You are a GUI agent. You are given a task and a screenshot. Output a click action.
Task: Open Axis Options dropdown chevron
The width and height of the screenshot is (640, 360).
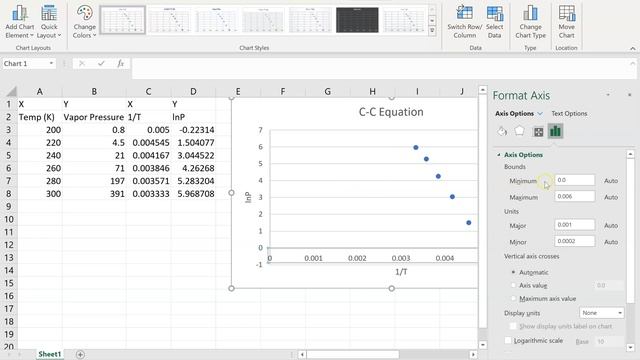(x=540, y=113)
